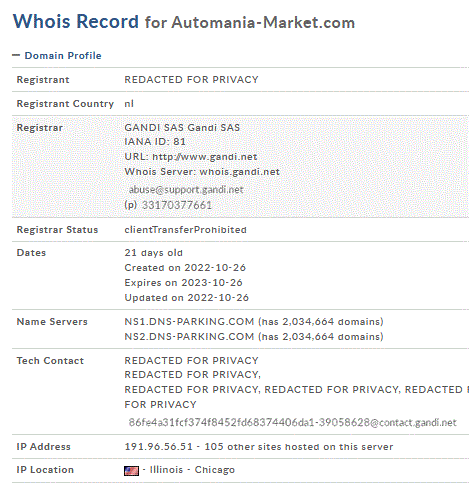
Task: Click Registrant REDACTED FOR PRIVACY value
Action: 192,80
